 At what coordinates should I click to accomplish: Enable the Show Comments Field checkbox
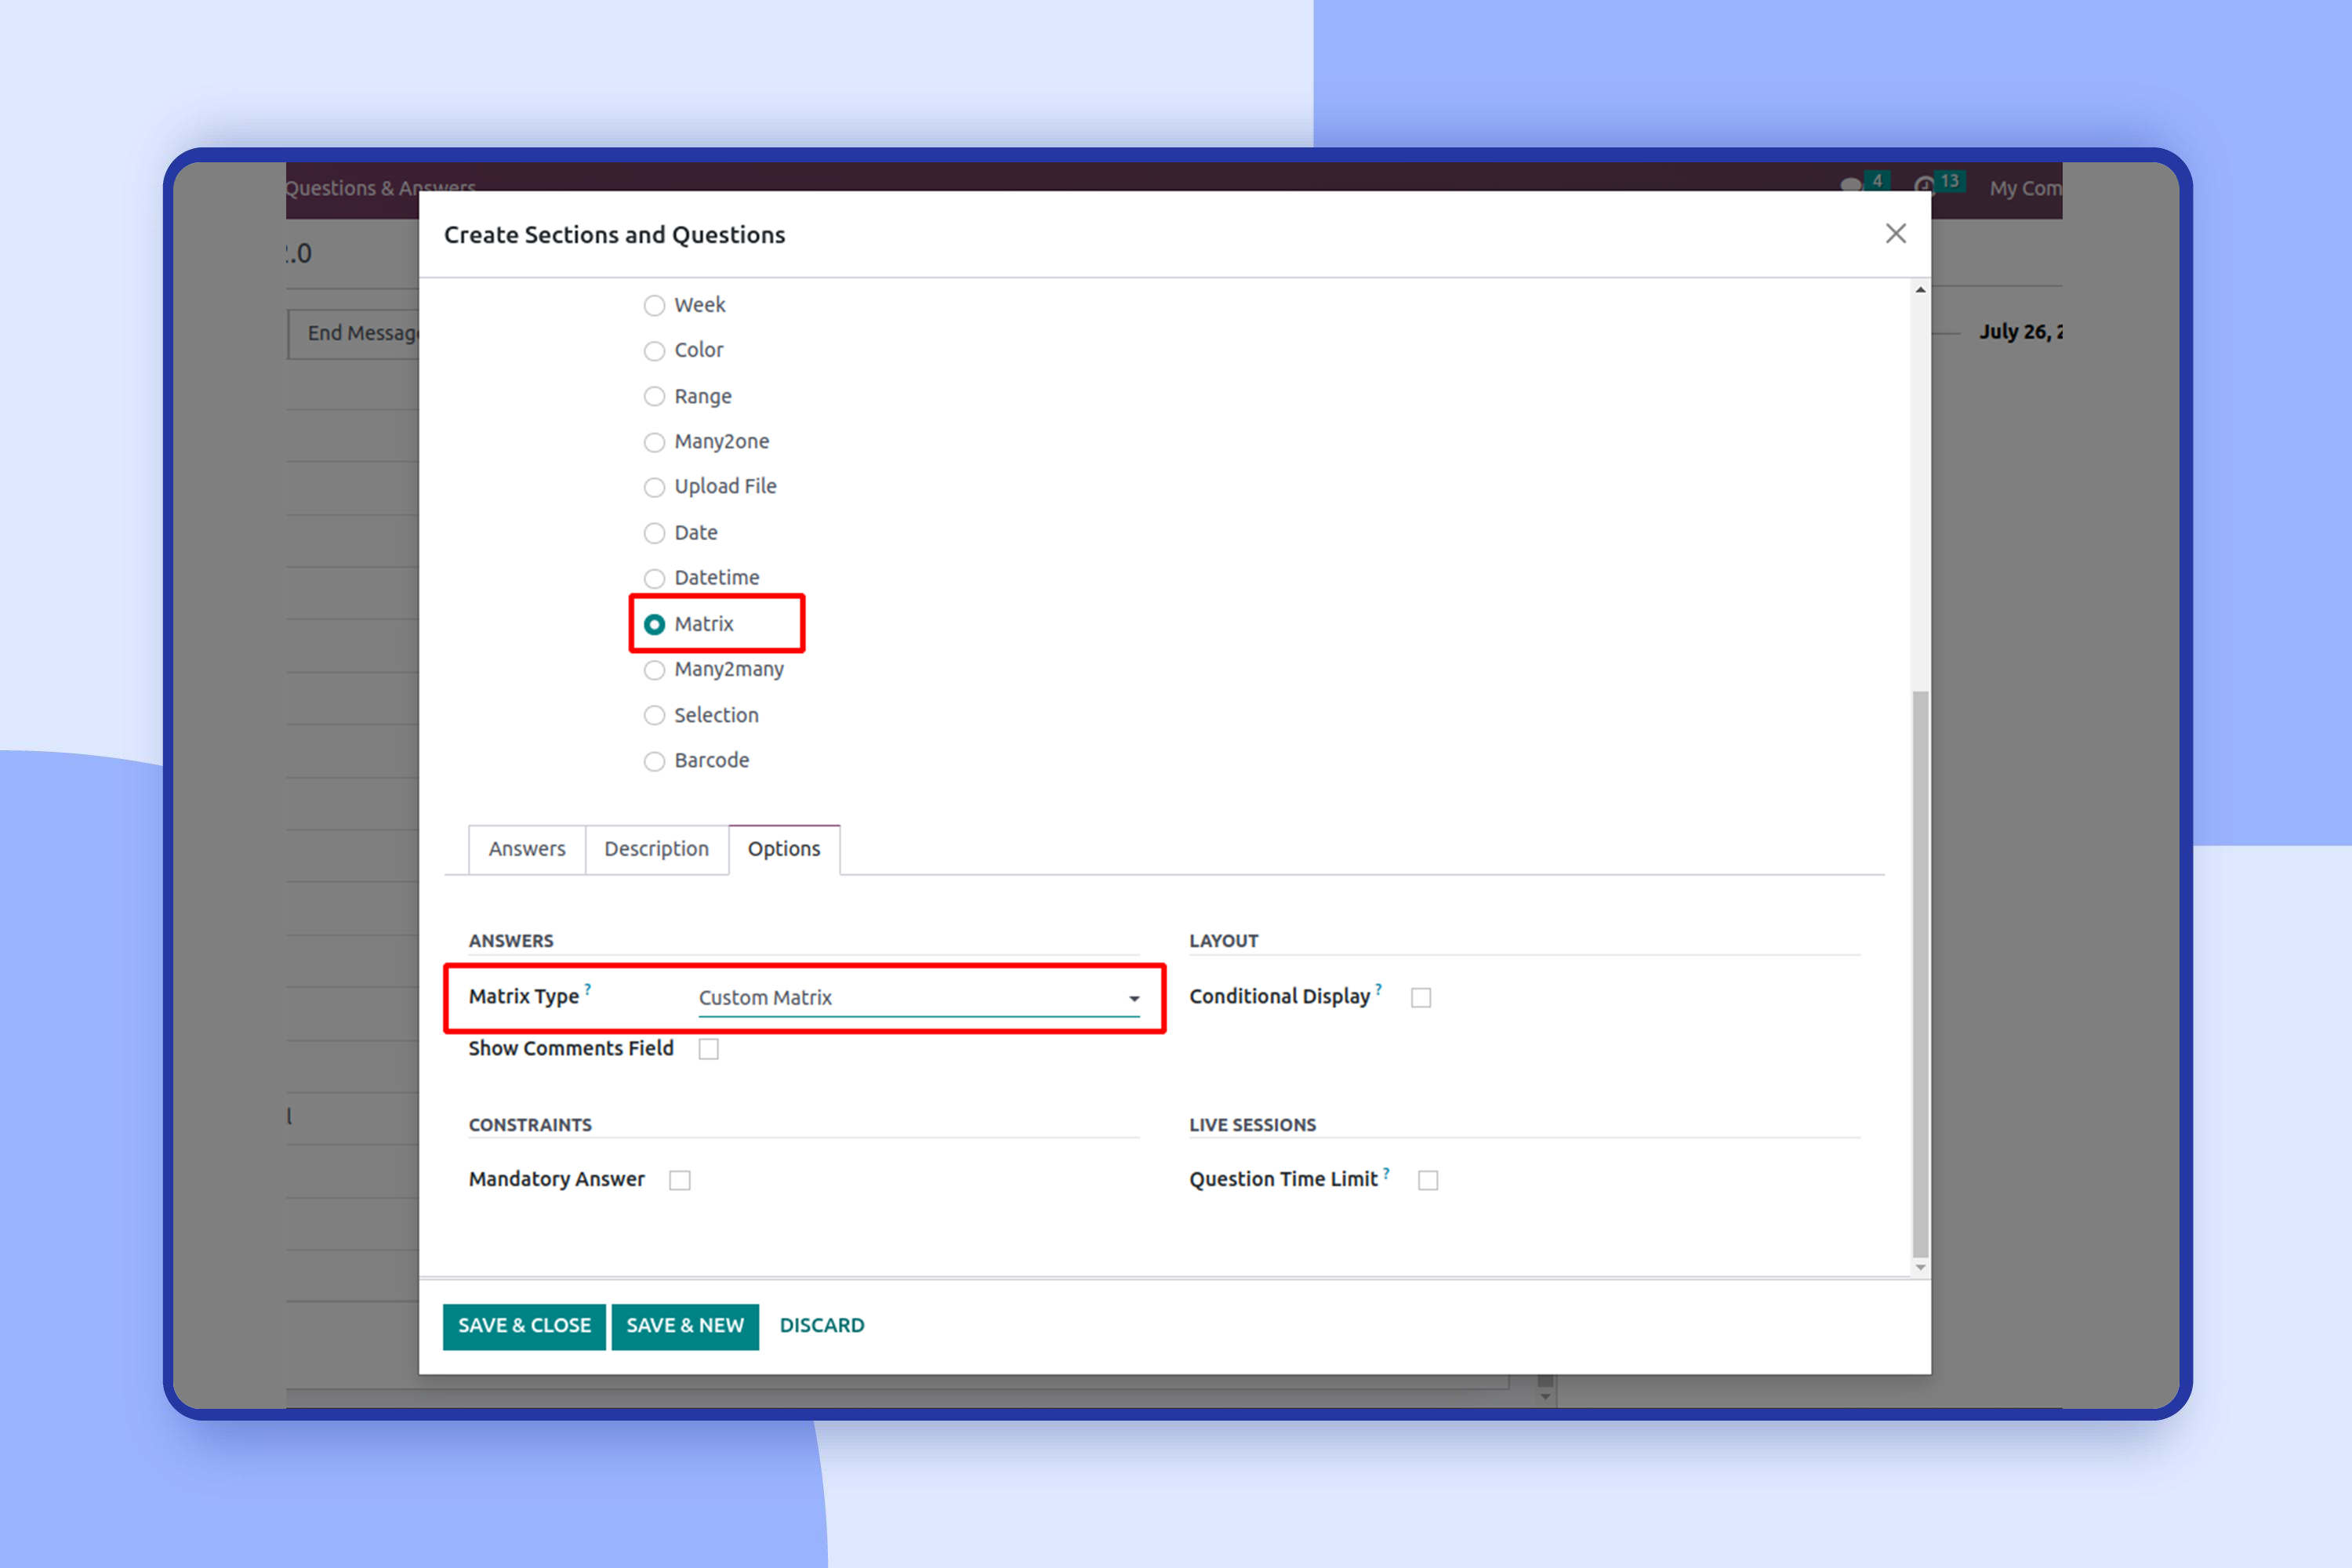click(709, 1049)
